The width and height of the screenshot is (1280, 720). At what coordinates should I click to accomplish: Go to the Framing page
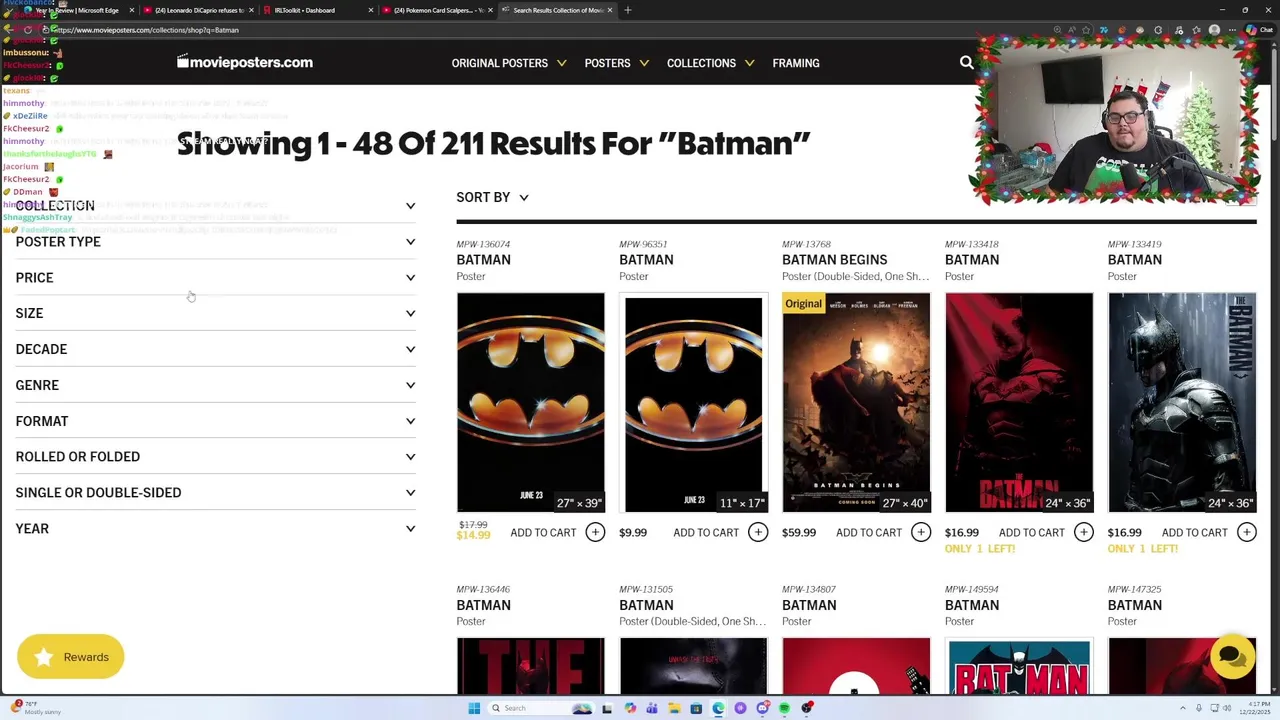[796, 63]
